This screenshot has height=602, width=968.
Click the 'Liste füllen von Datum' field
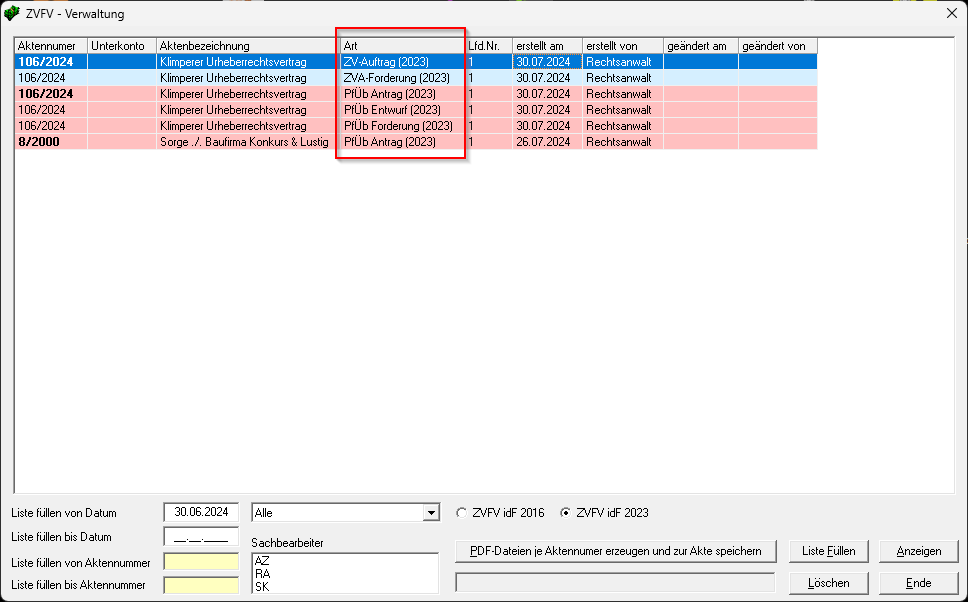tap(200, 512)
